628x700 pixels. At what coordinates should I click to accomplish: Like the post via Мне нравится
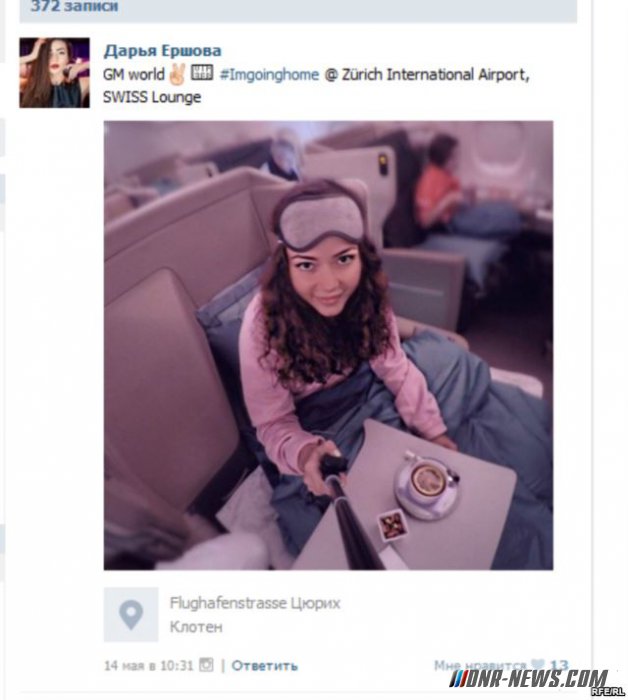(480, 666)
